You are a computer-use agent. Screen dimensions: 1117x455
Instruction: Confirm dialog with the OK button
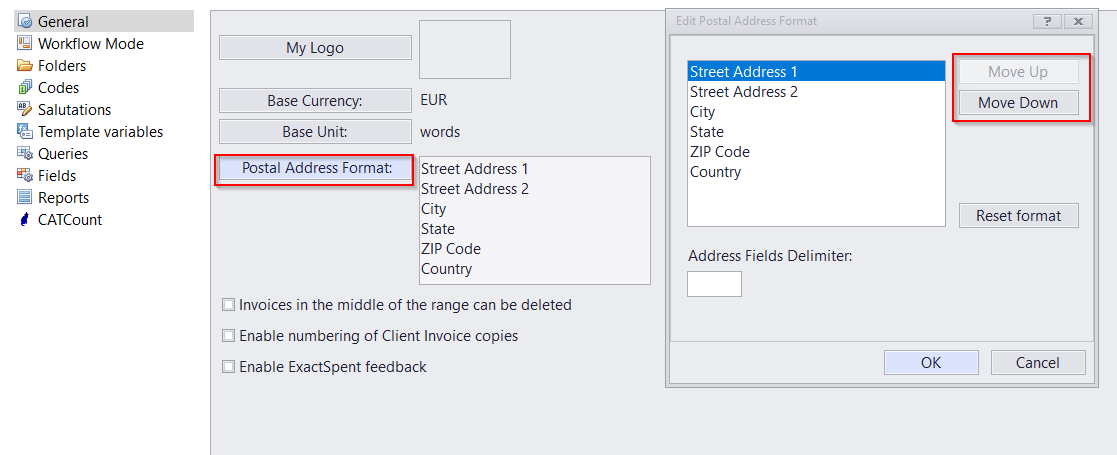click(931, 362)
